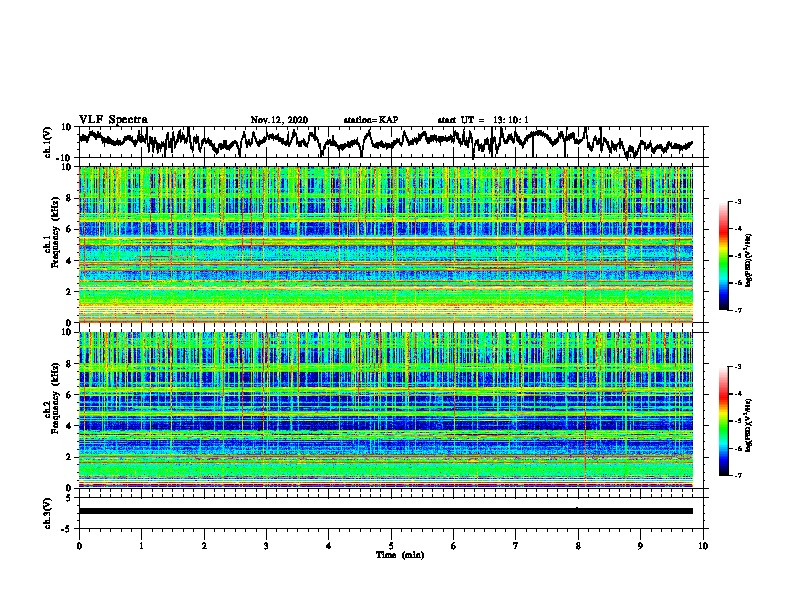Image resolution: width=792 pixels, height=612 pixels.
Task: Click the time axis tick label '10'
Action: (703, 546)
